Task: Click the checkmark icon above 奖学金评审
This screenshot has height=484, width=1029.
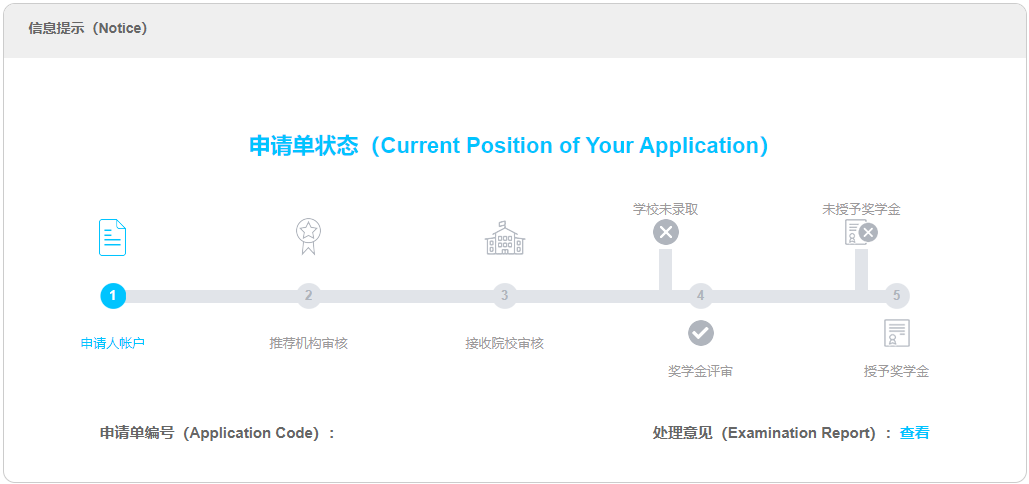Action: point(701,333)
